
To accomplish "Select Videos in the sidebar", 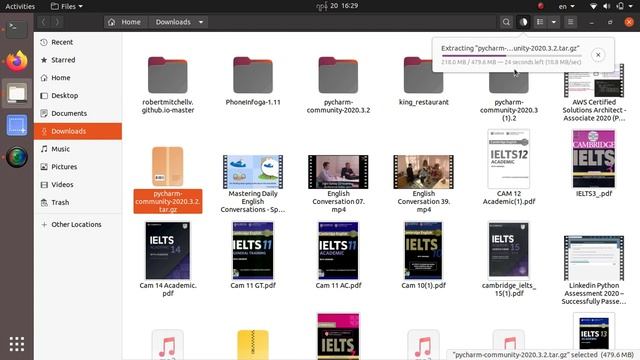I will point(78,184).
